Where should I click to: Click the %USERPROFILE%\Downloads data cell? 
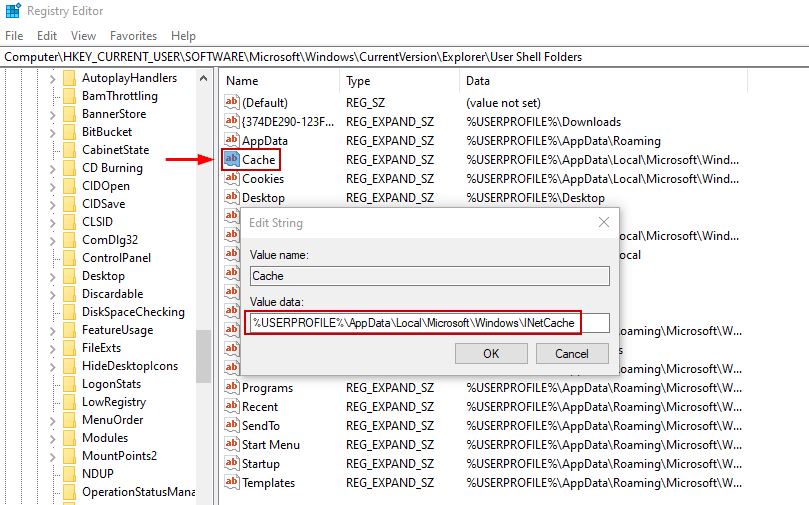click(543, 122)
